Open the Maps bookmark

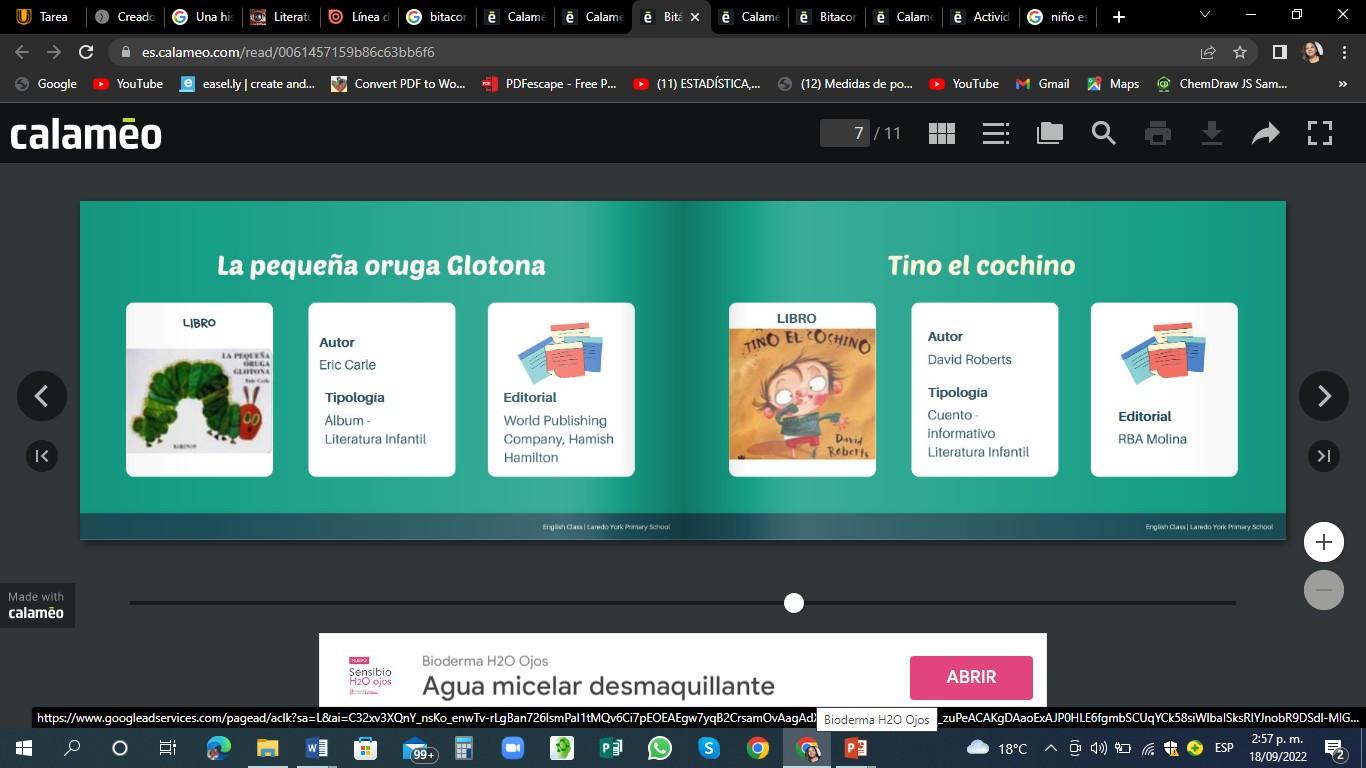(1112, 84)
